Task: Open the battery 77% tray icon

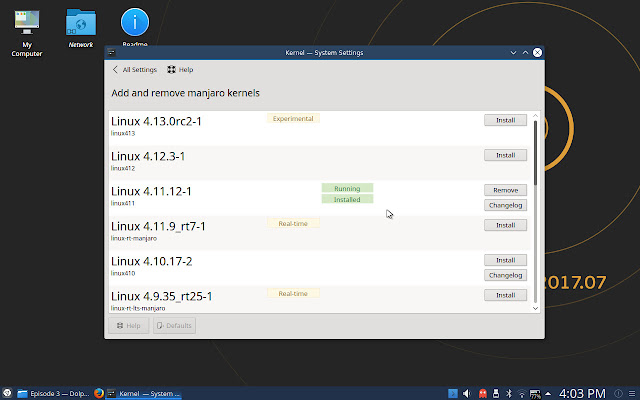Action: tap(535, 394)
